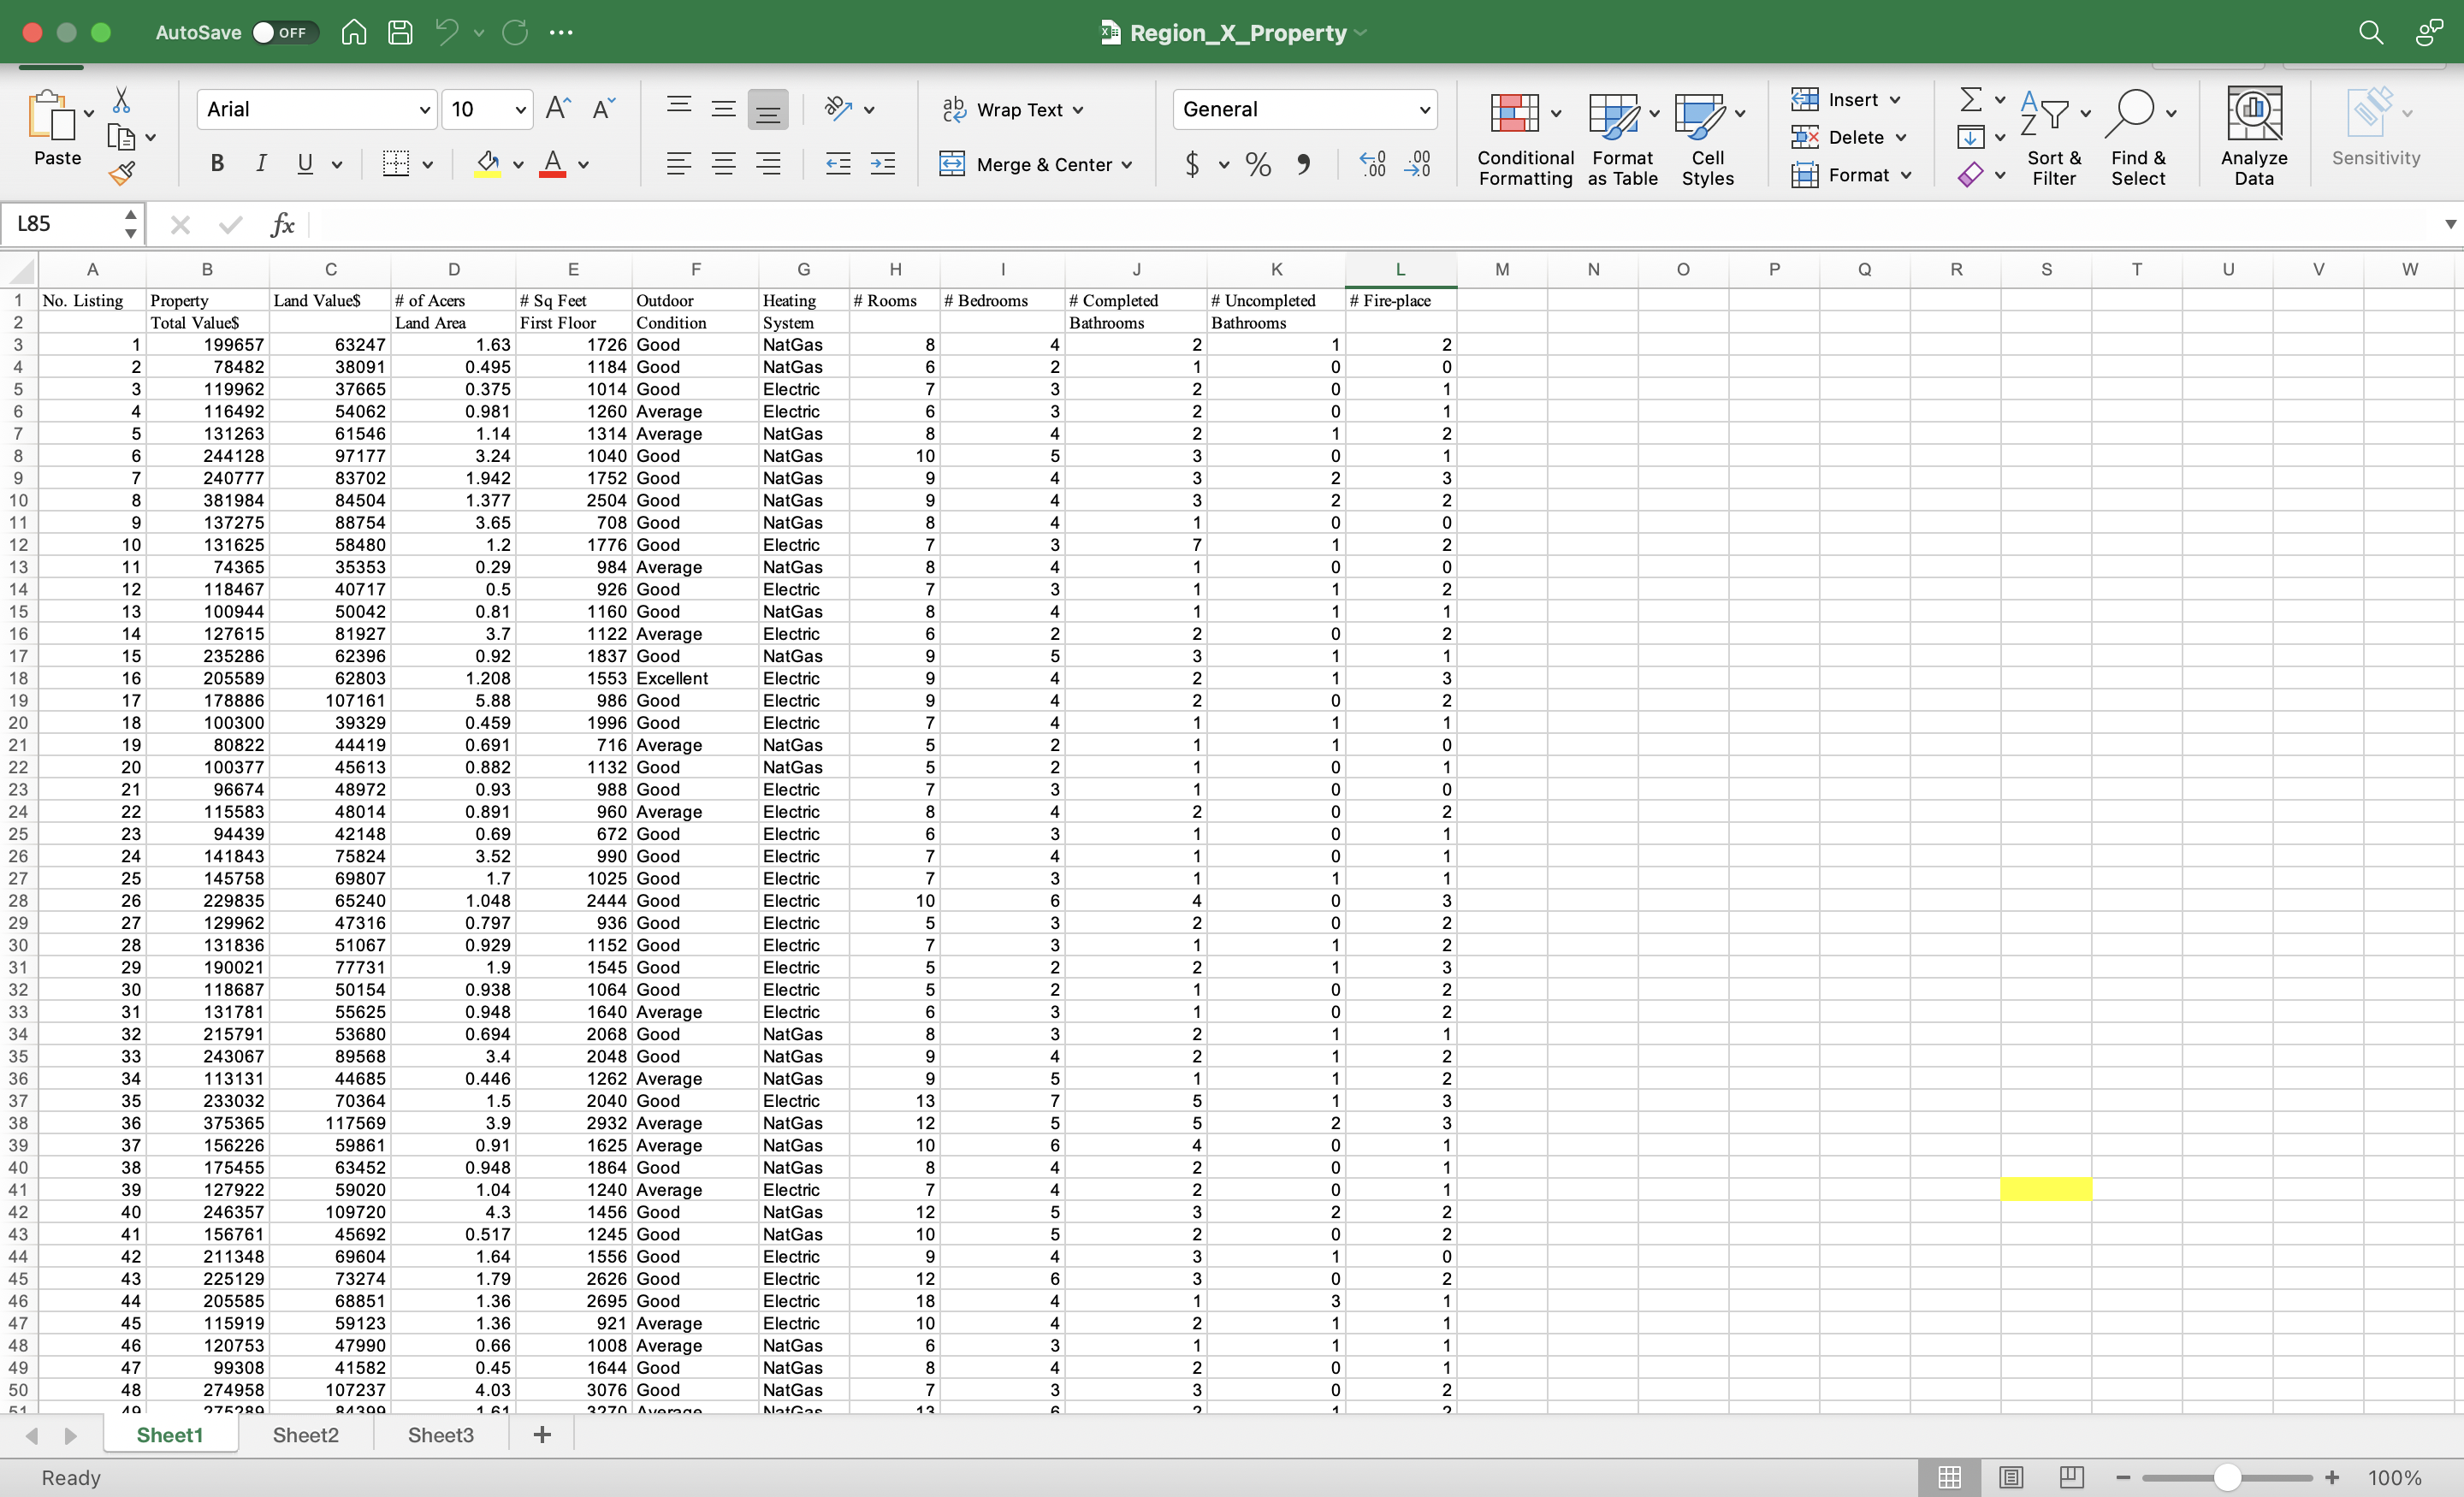Toggle the AutoSave switch
The image size is (2464, 1497).
coord(284,32)
